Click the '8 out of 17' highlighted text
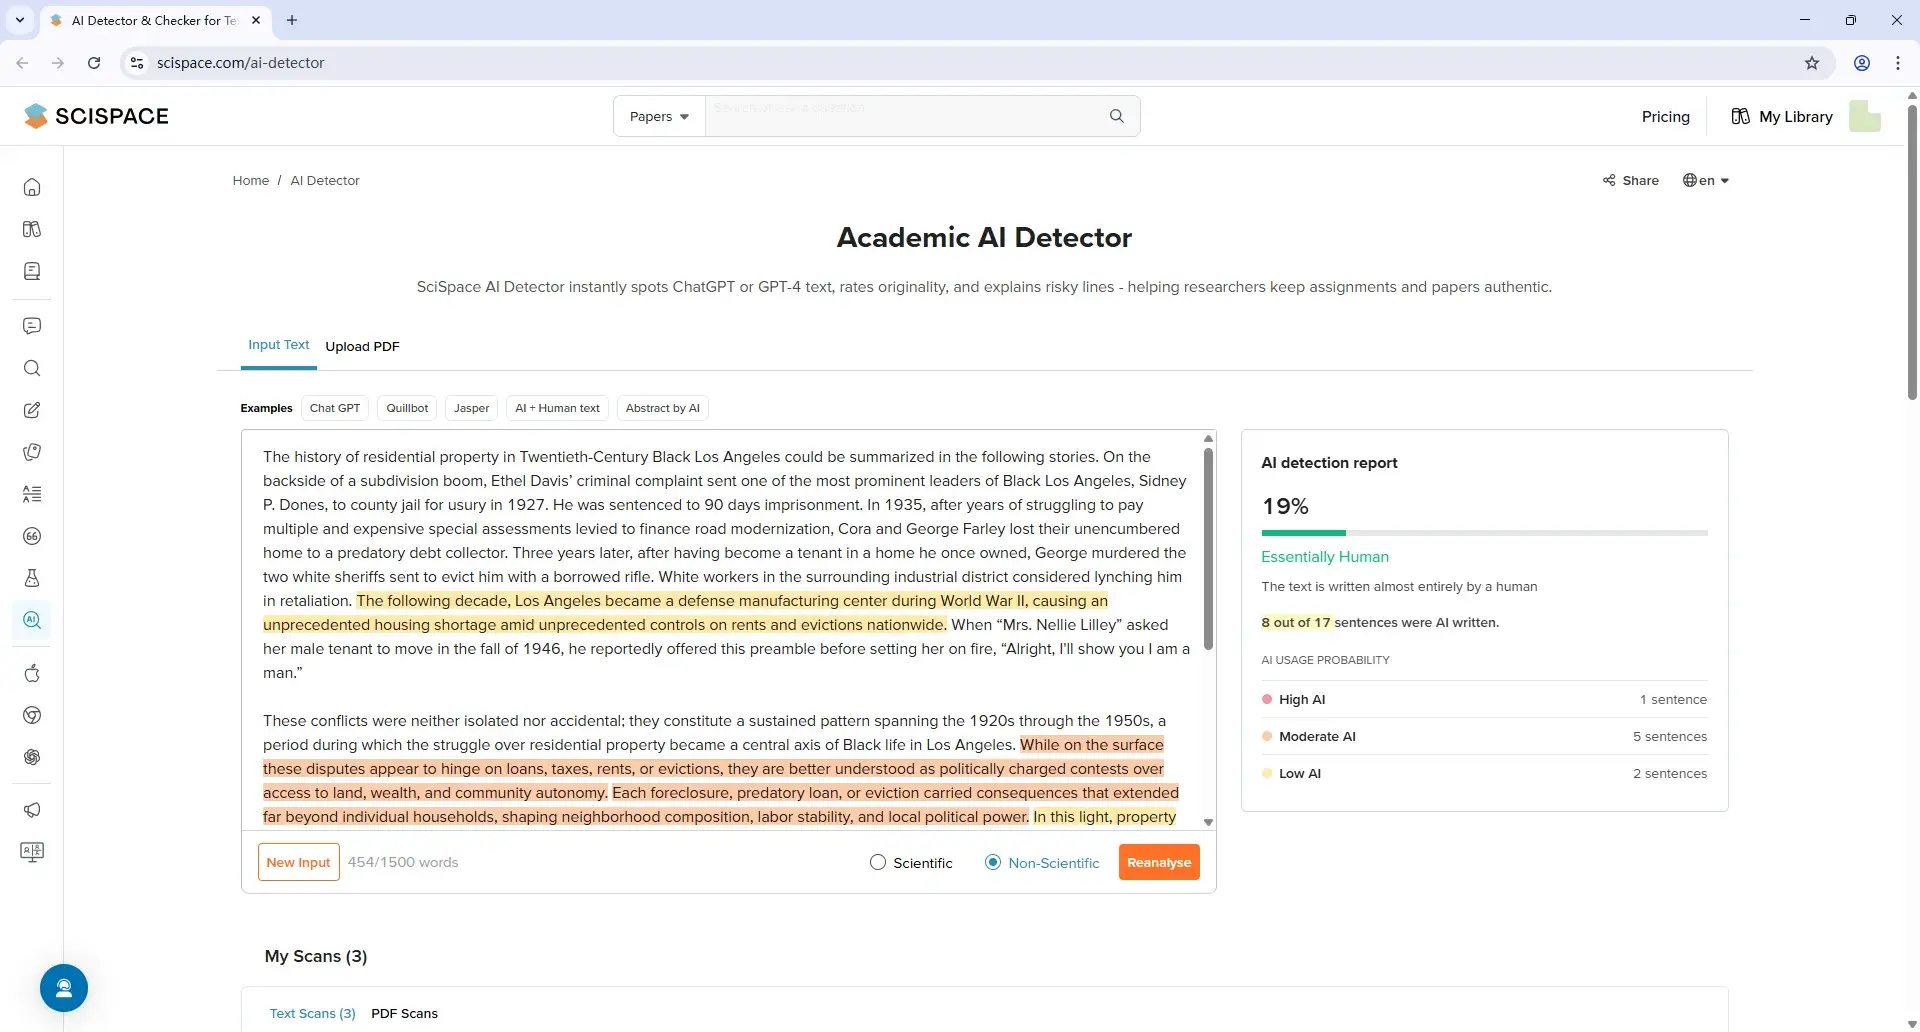Viewport: 1920px width, 1032px height. tap(1296, 622)
